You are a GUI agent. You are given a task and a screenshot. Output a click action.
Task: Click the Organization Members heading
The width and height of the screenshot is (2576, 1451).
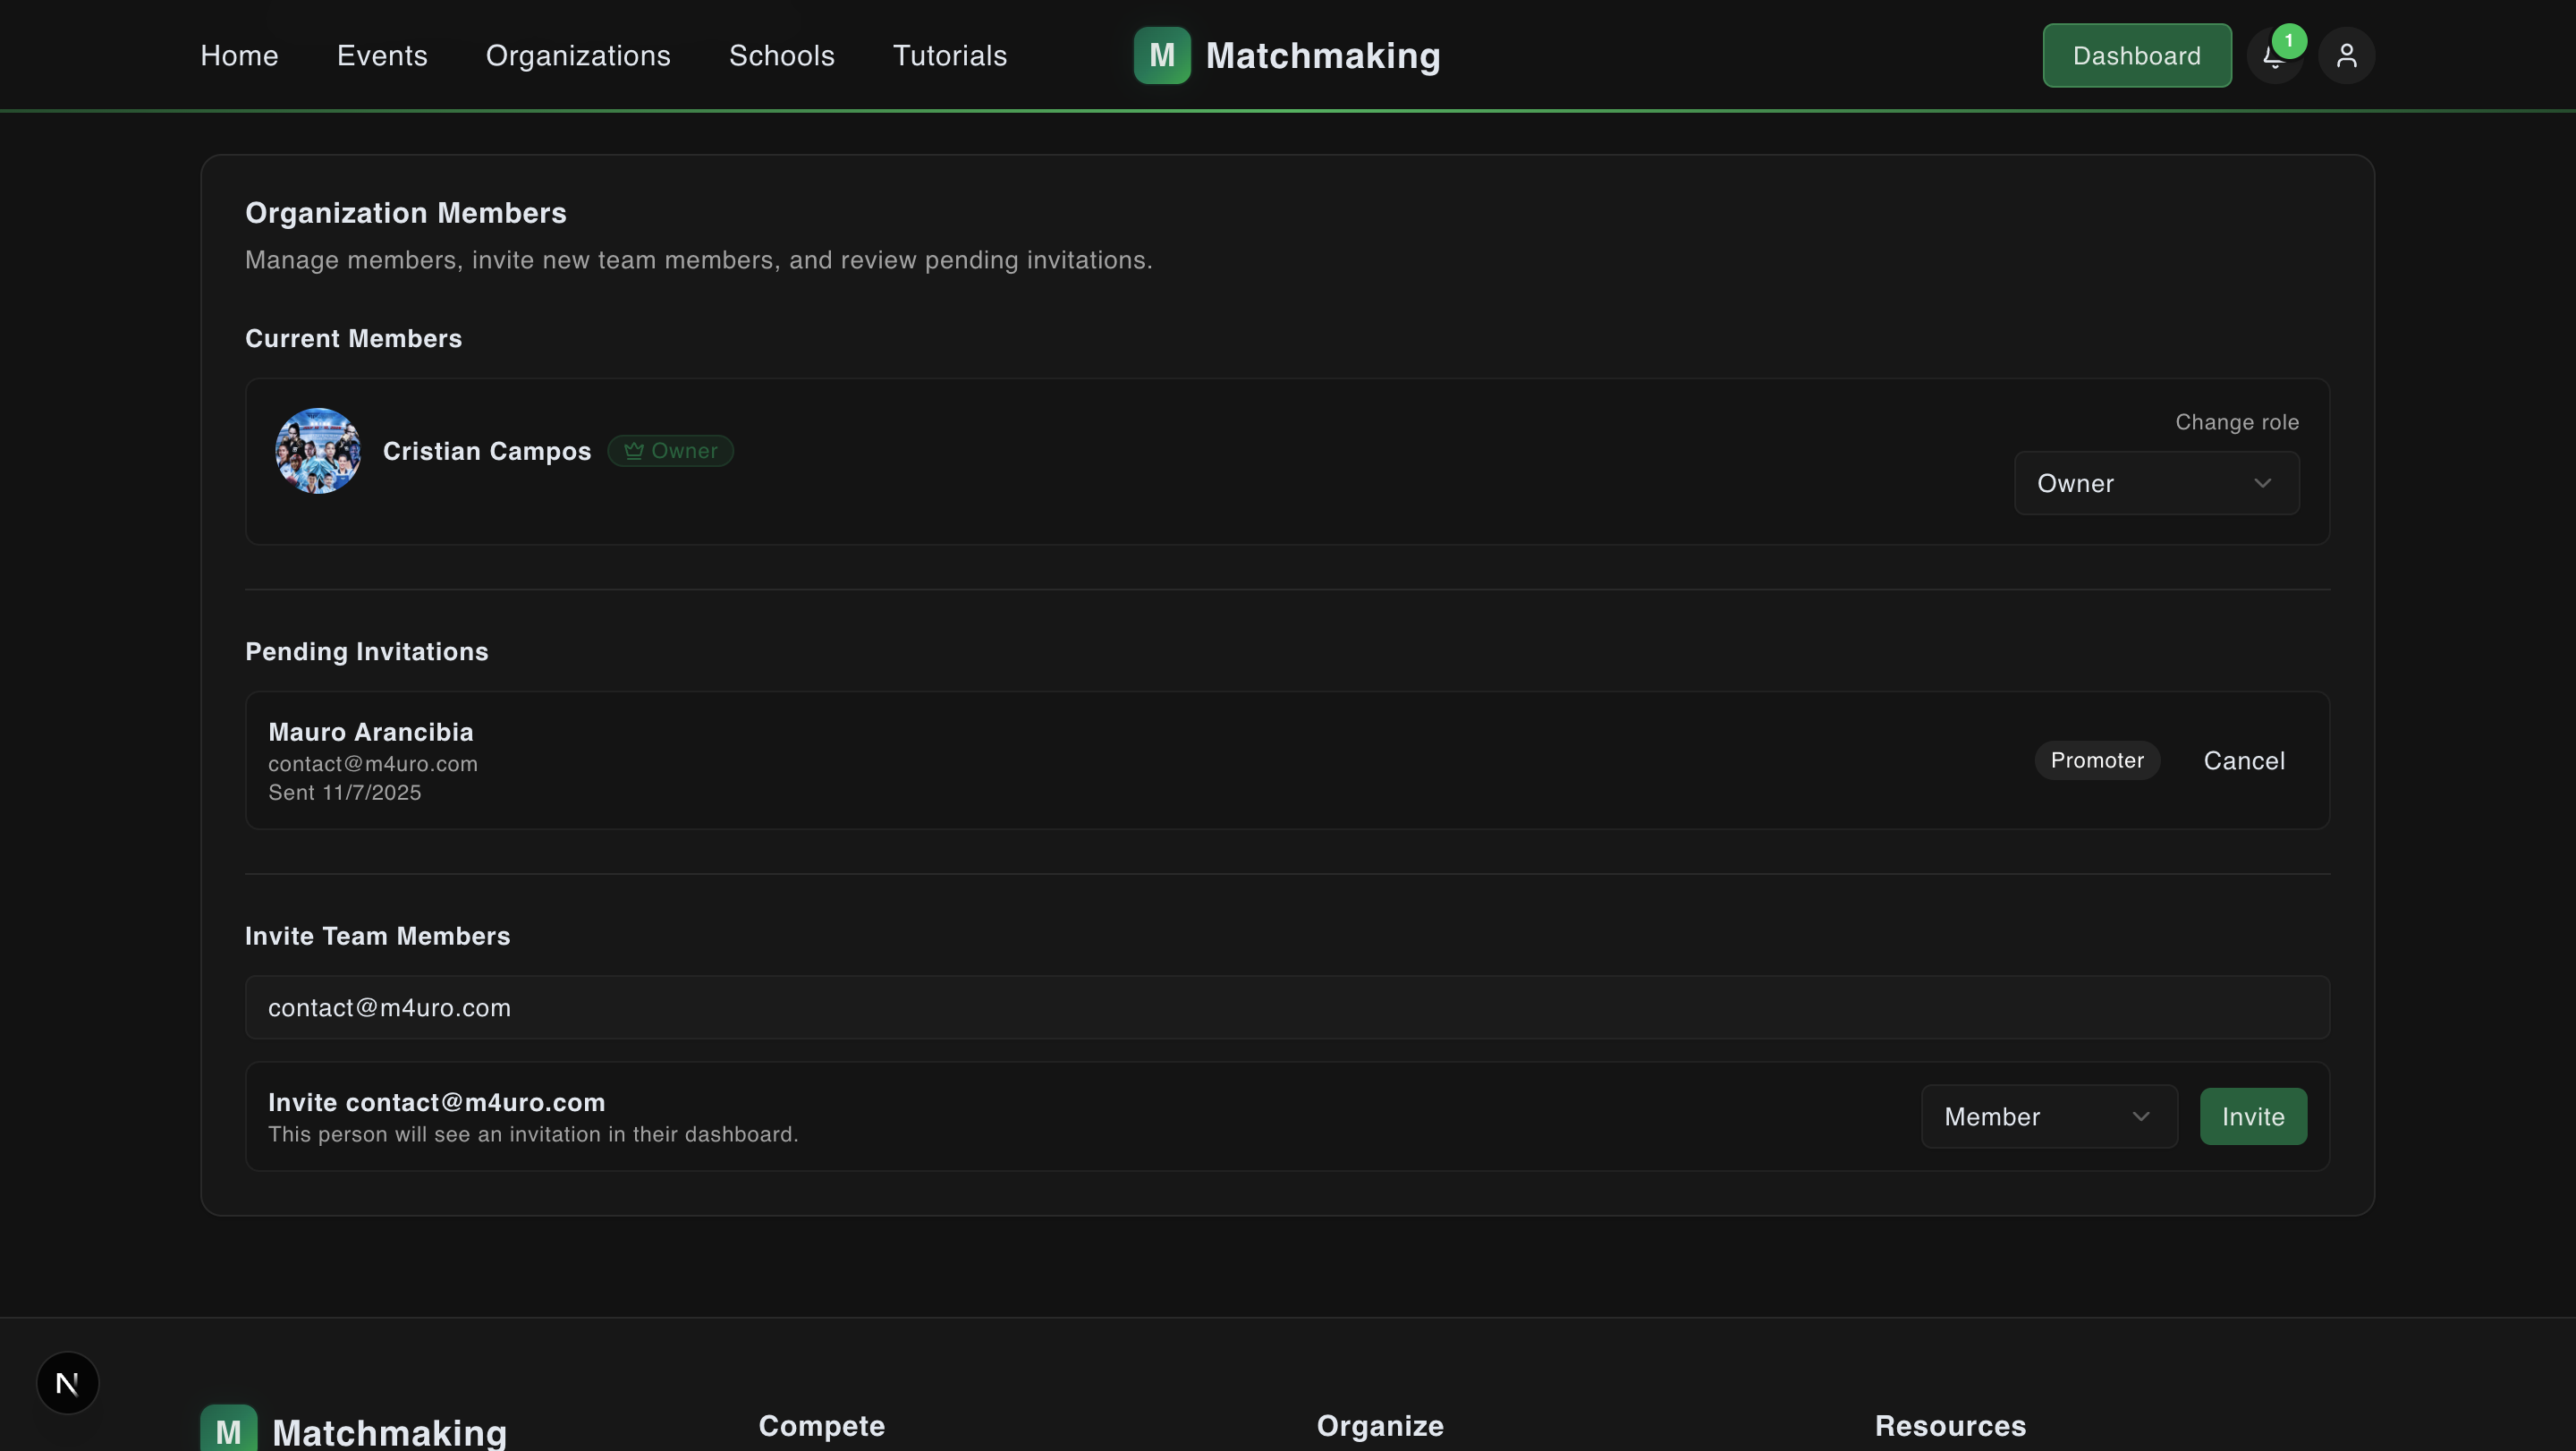(406, 213)
